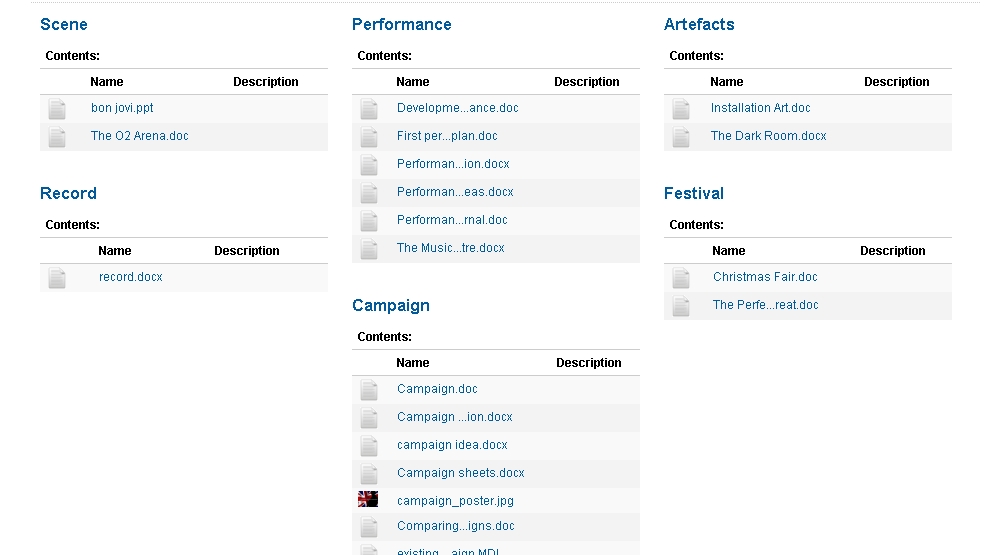
Task: Click the icon next to The Dark Room.docx
Action: (681, 137)
